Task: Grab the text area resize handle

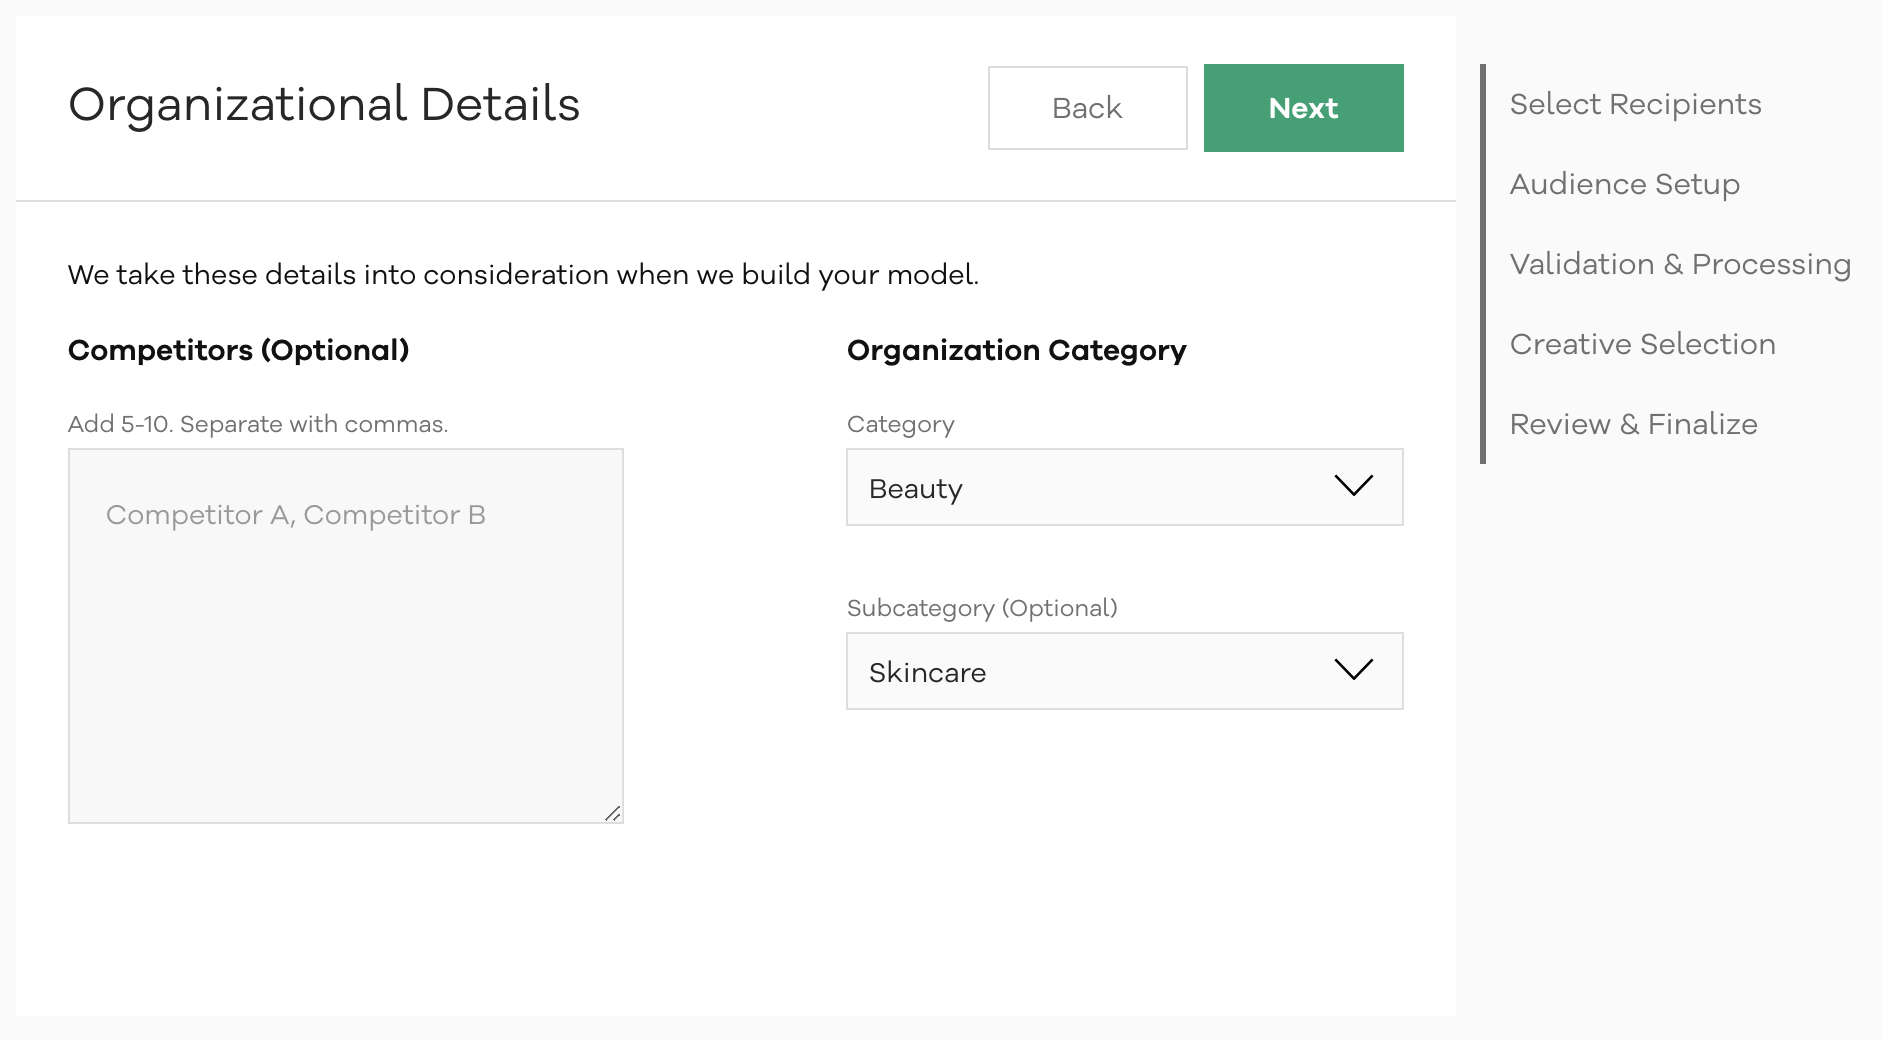Action: tap(613, 814)
